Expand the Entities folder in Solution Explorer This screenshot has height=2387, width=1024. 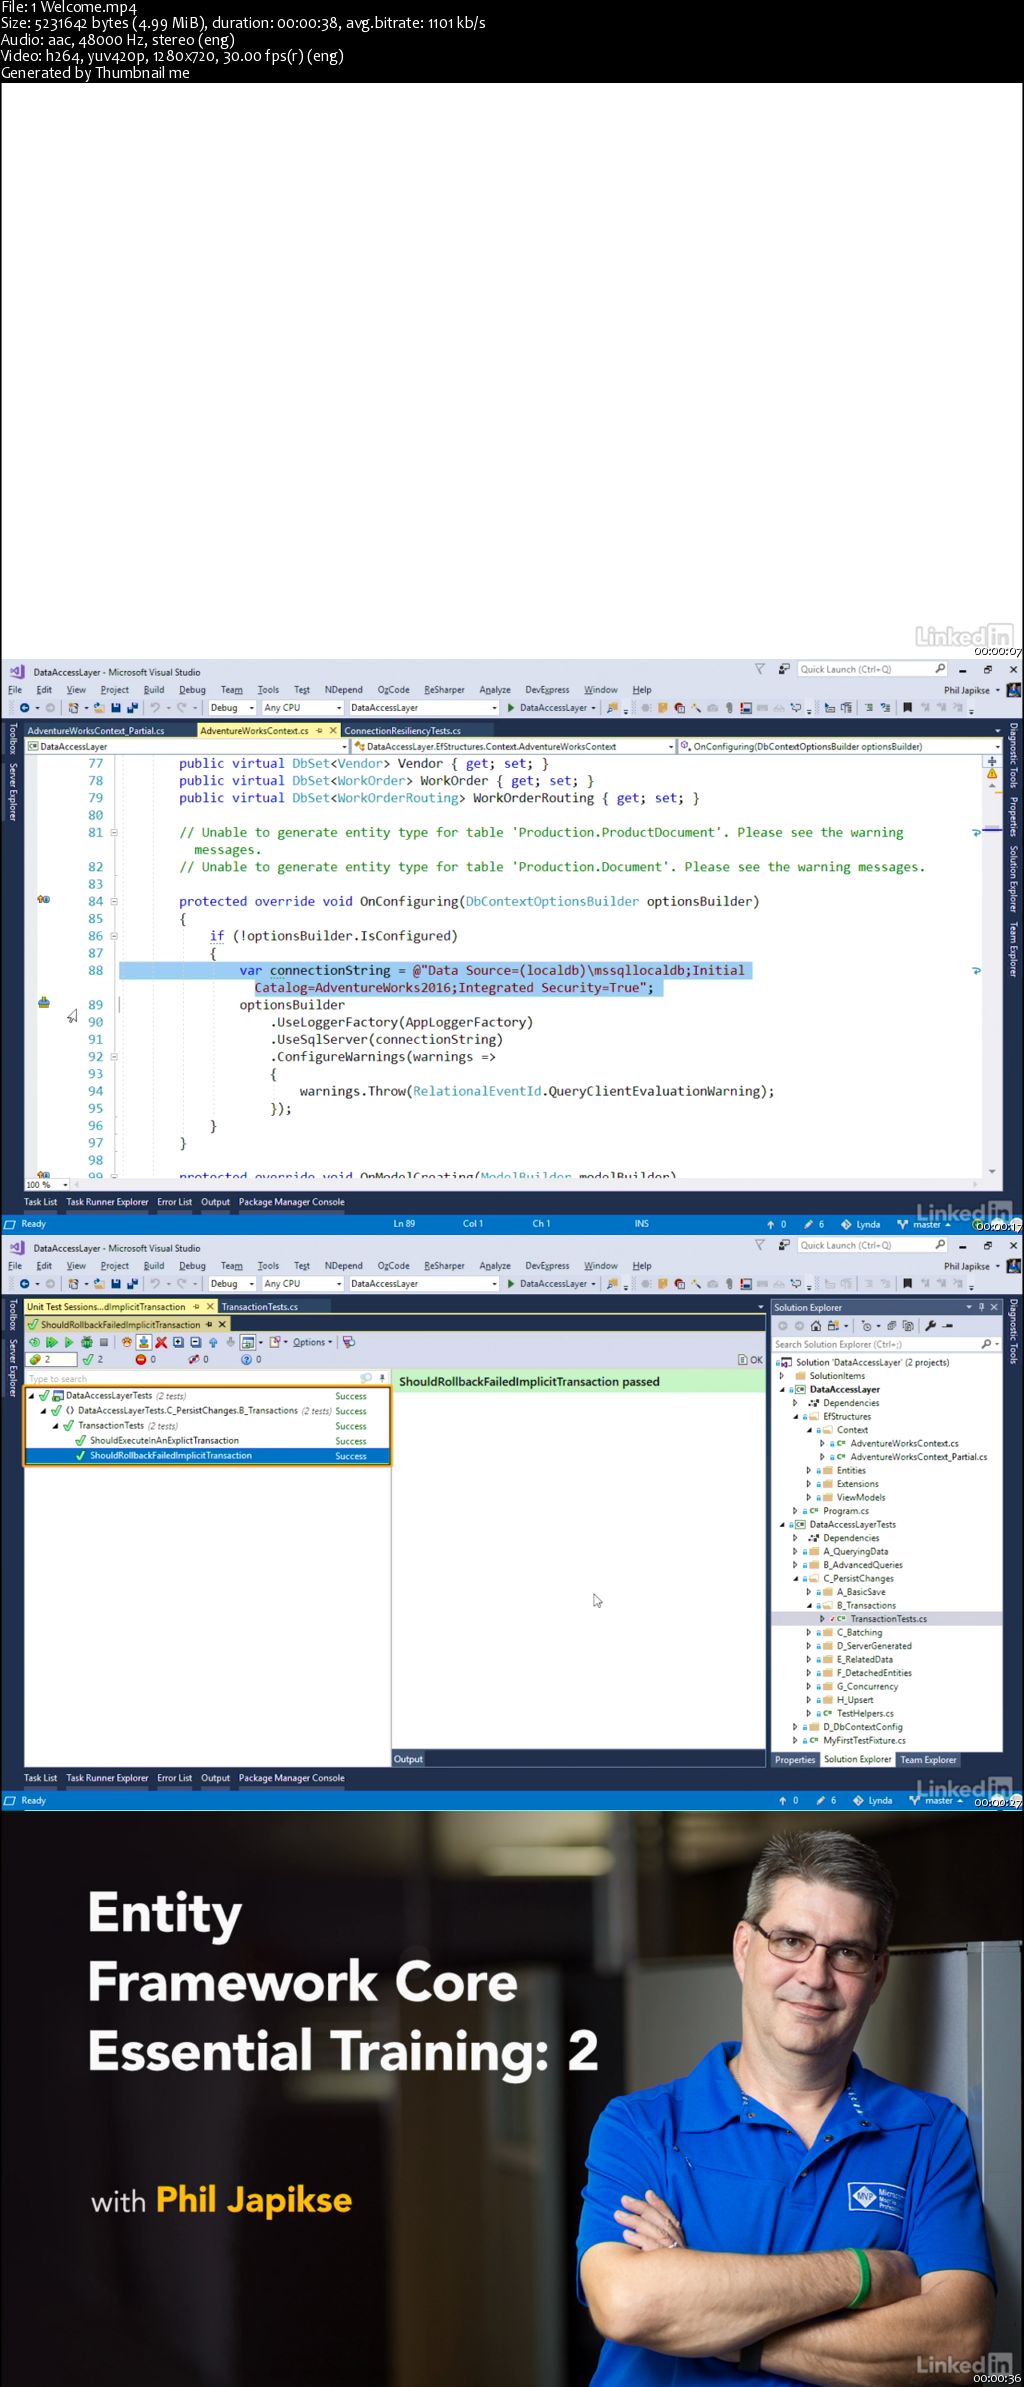[809, 1470]
